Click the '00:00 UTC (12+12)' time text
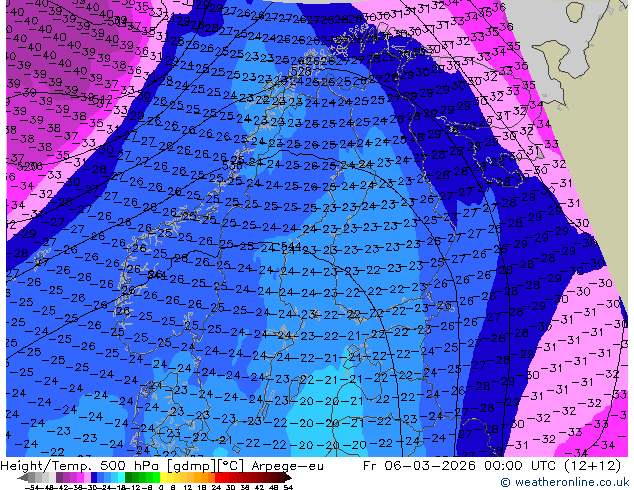 pos(553,466)
